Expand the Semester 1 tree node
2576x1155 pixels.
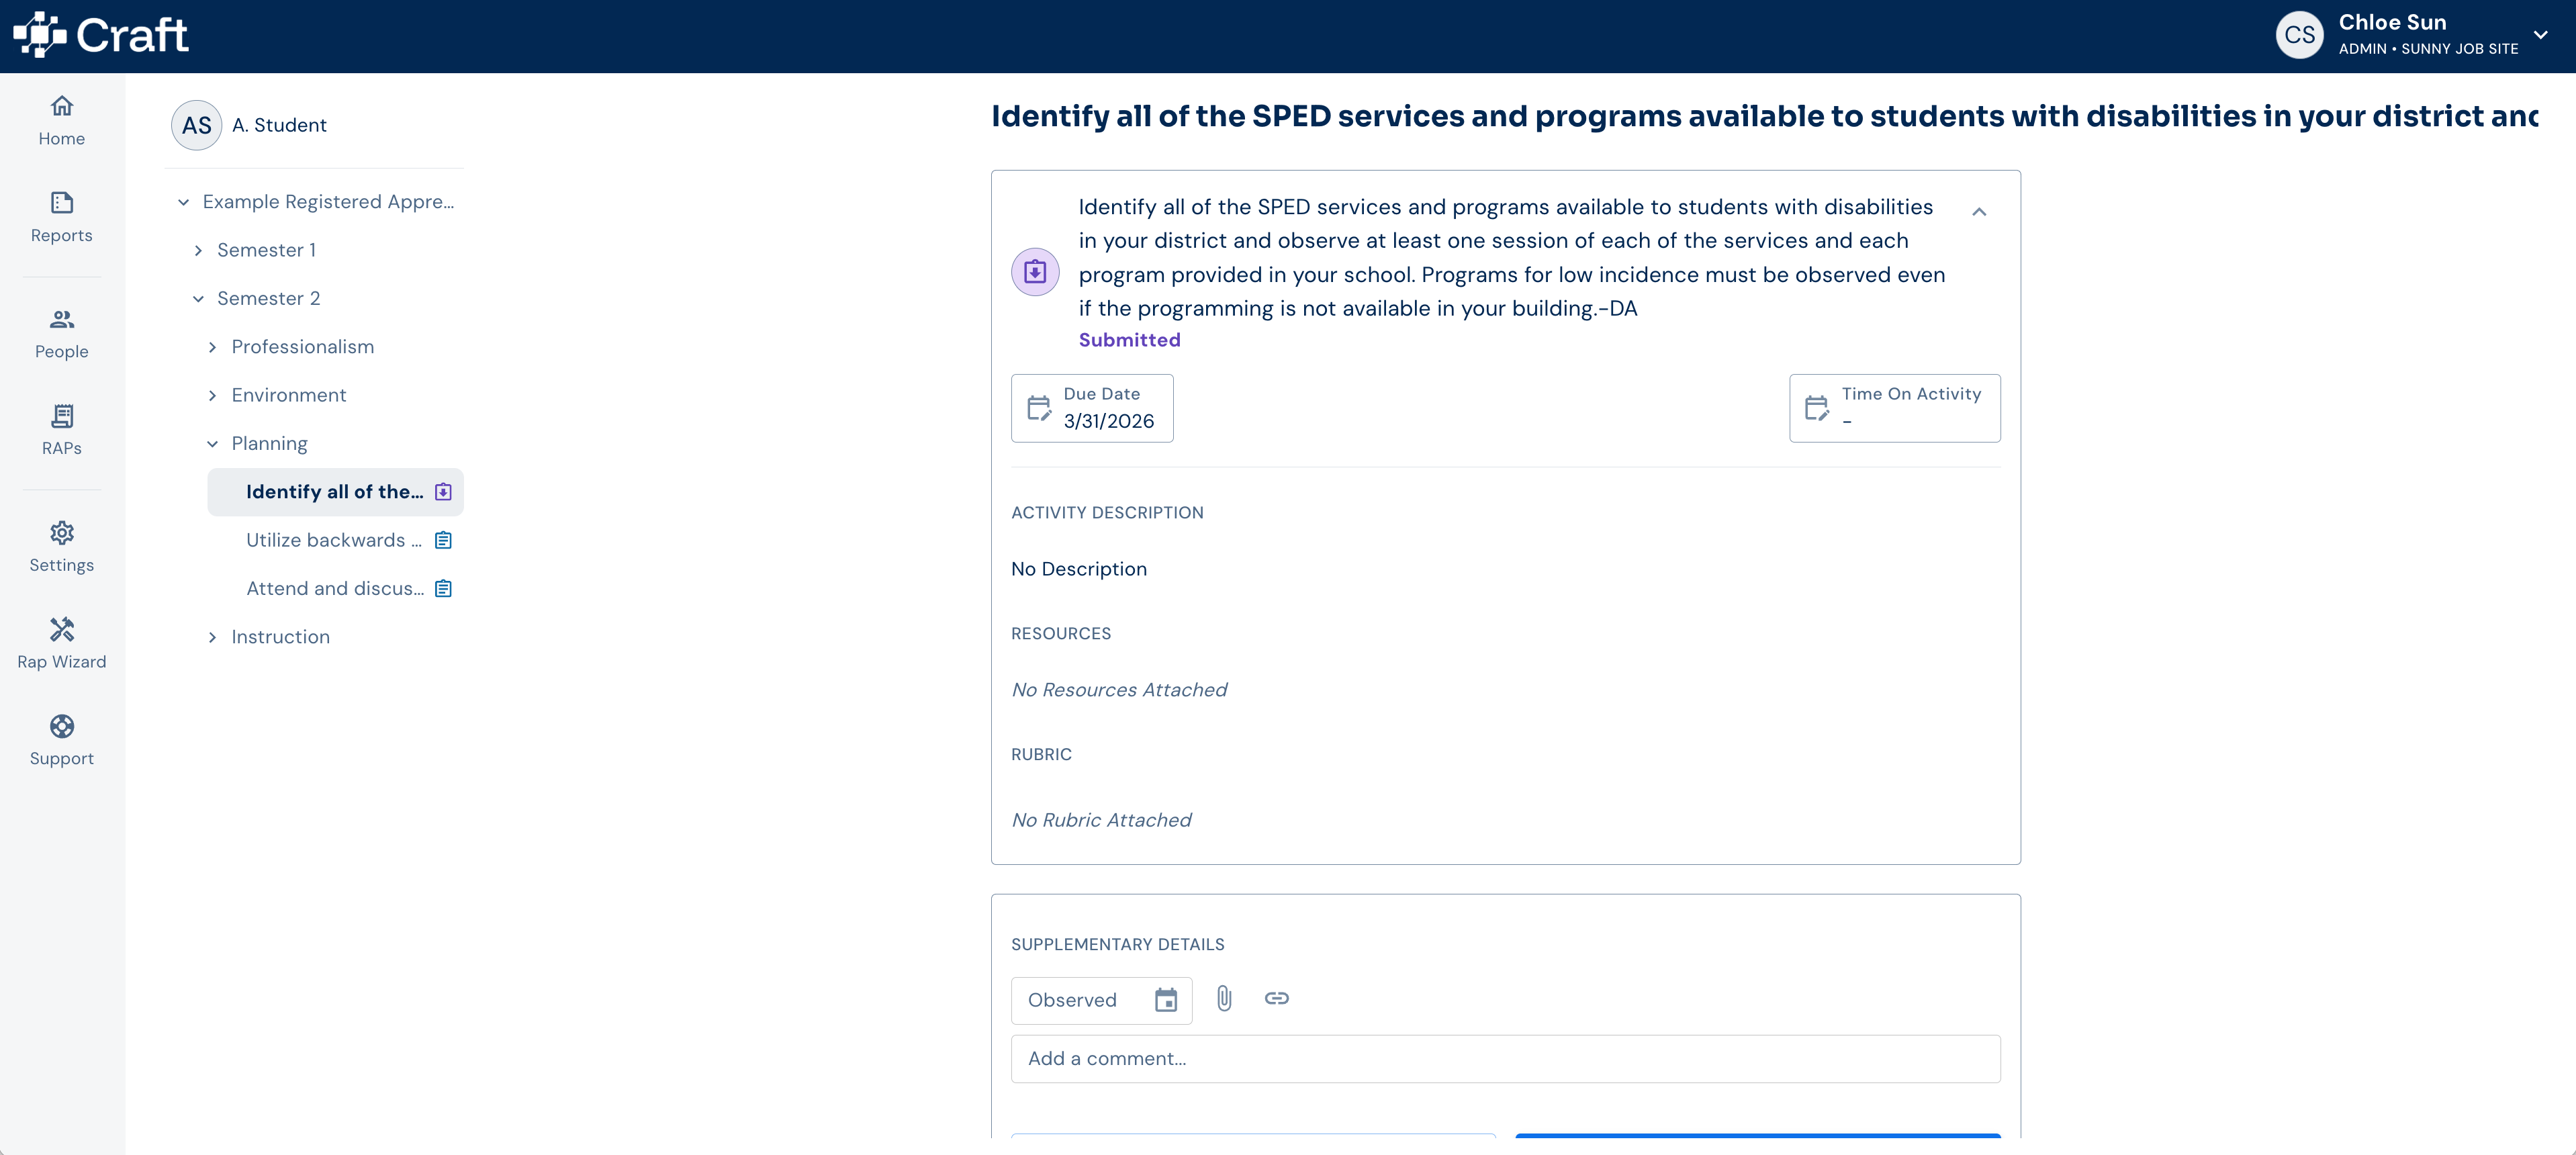[198, 250]
